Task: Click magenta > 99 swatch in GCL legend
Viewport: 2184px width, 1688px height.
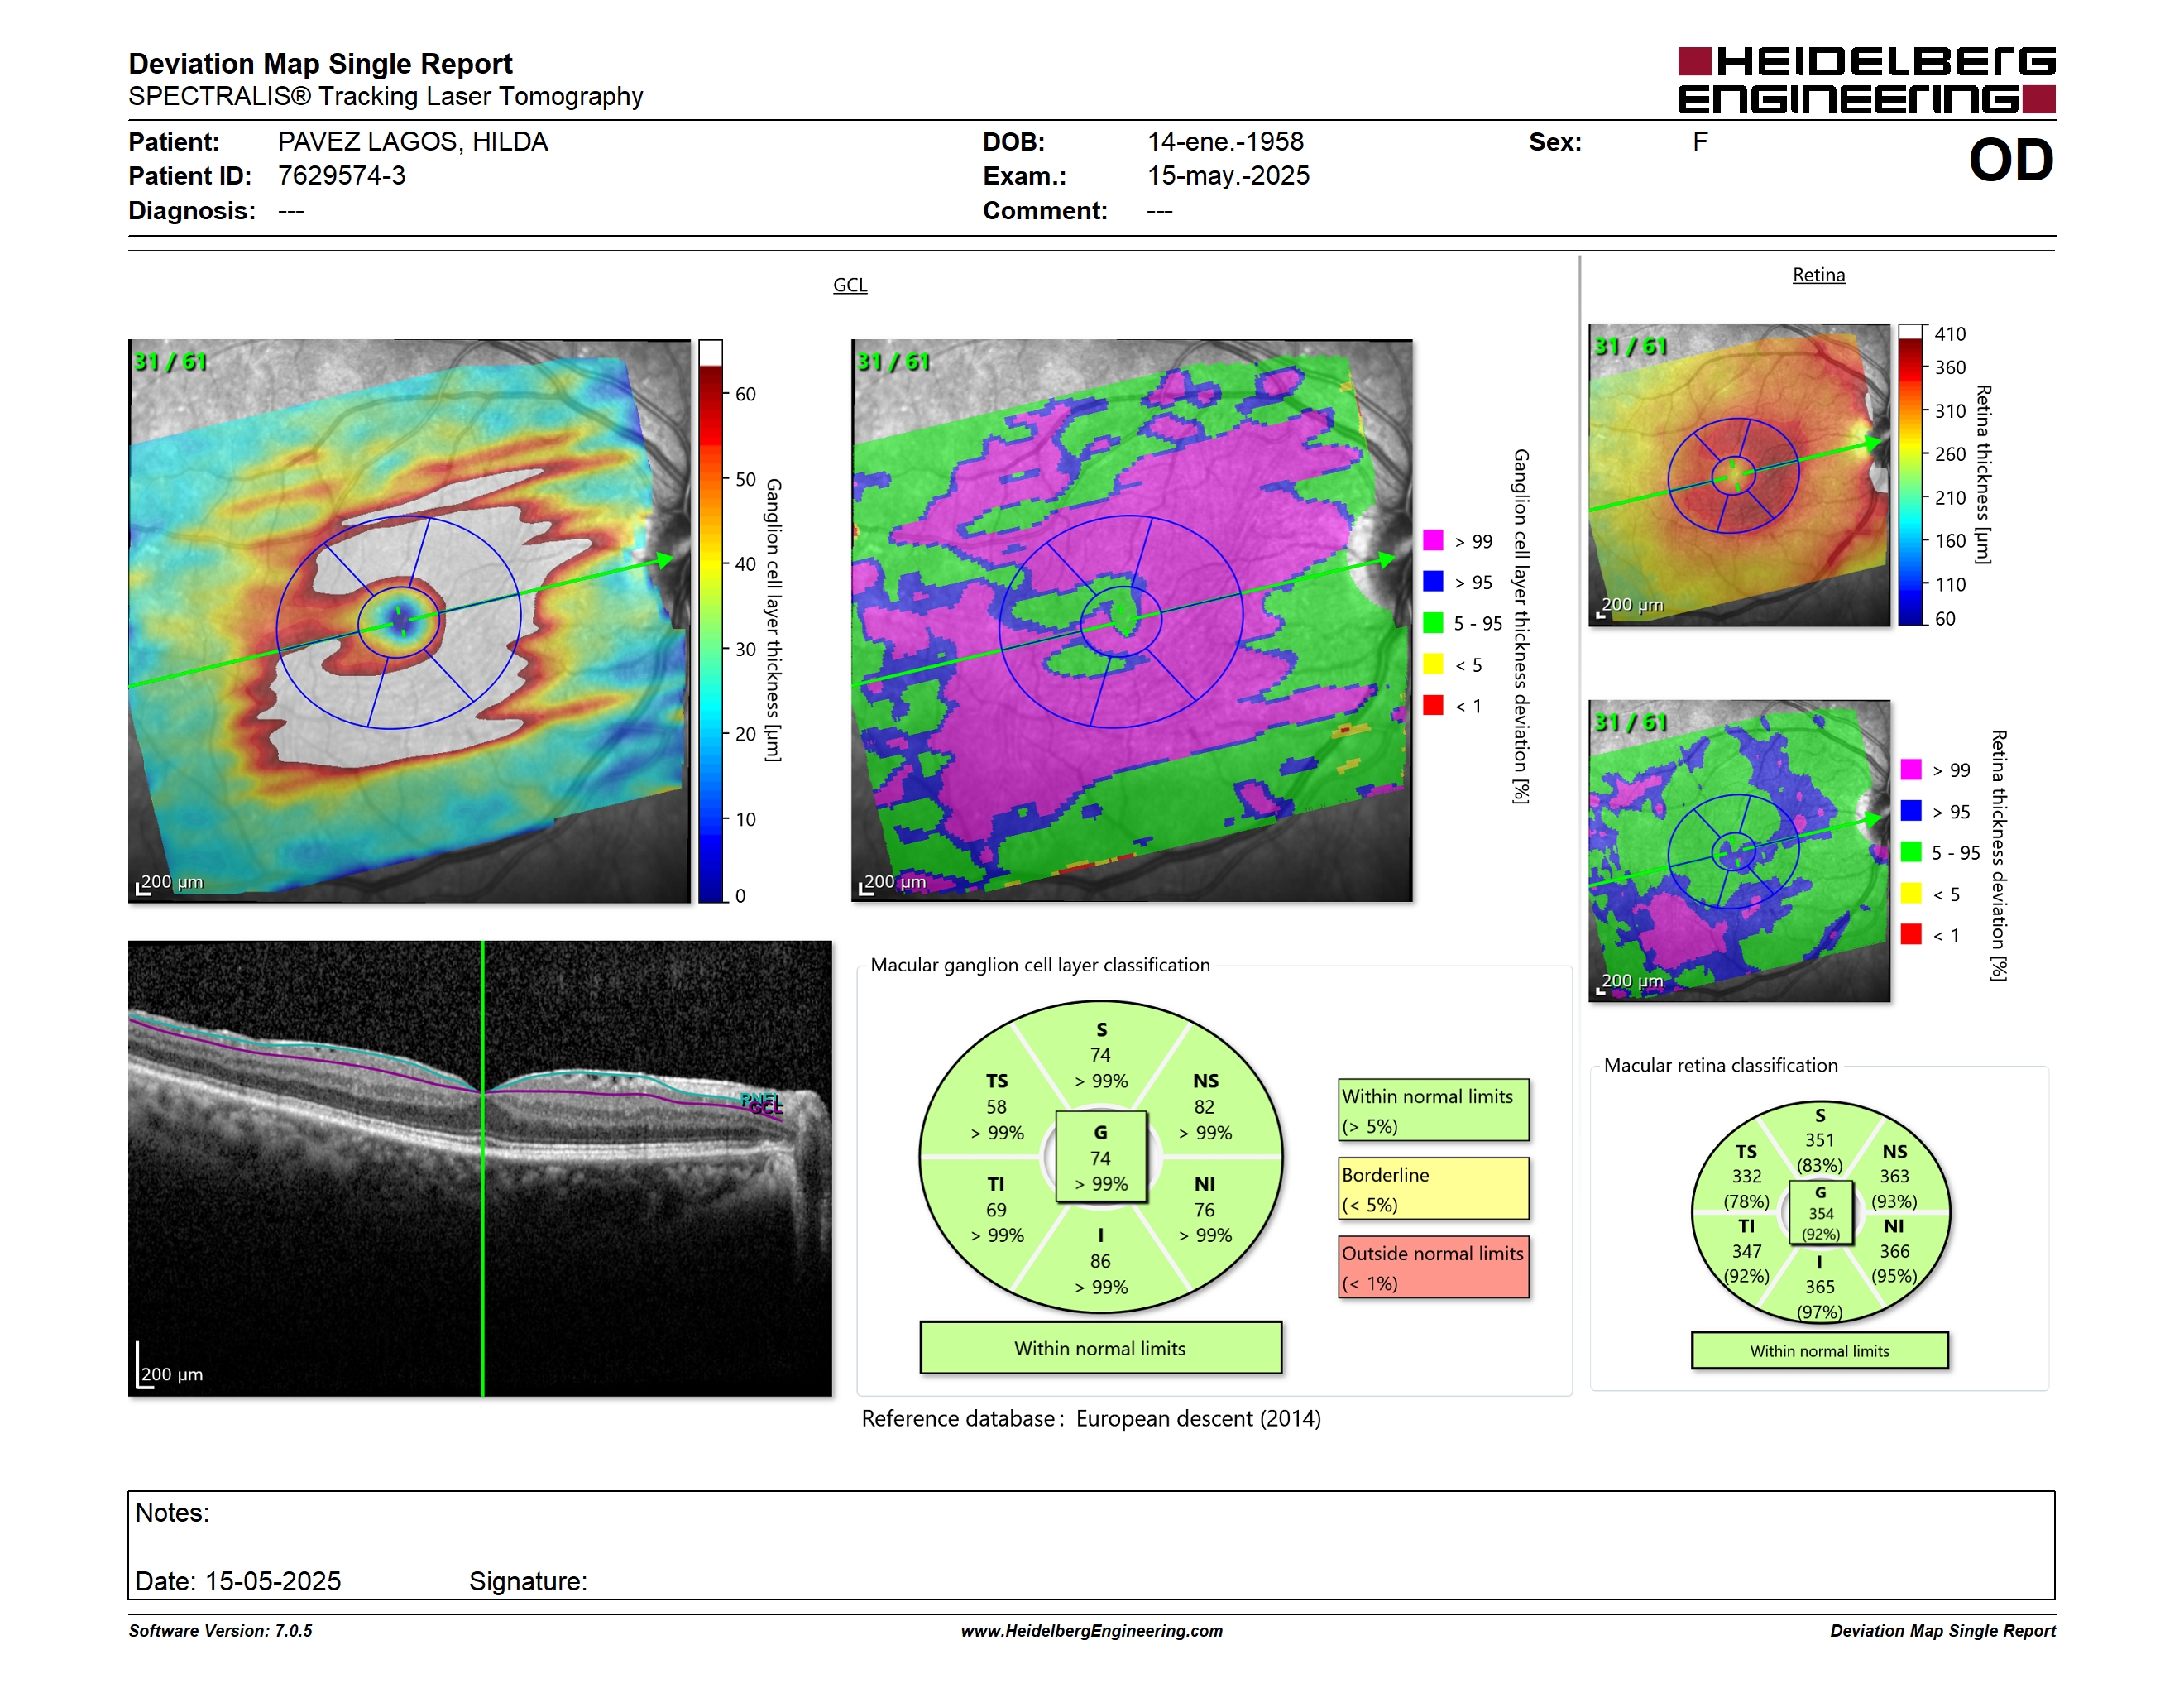Action: click(1433, 540)
